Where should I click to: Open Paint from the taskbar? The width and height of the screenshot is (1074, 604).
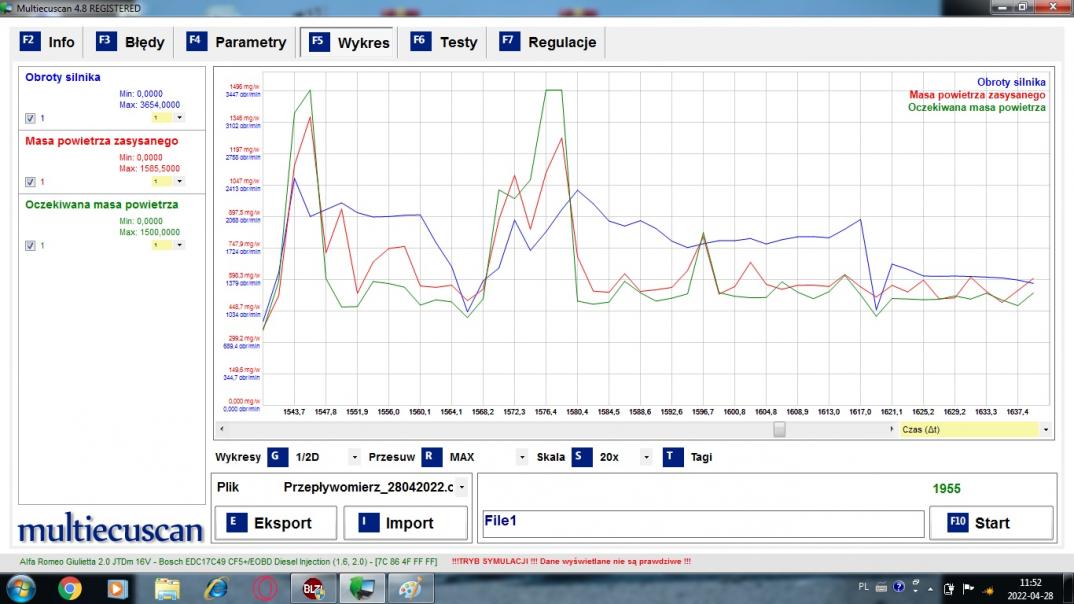[410, 589]
